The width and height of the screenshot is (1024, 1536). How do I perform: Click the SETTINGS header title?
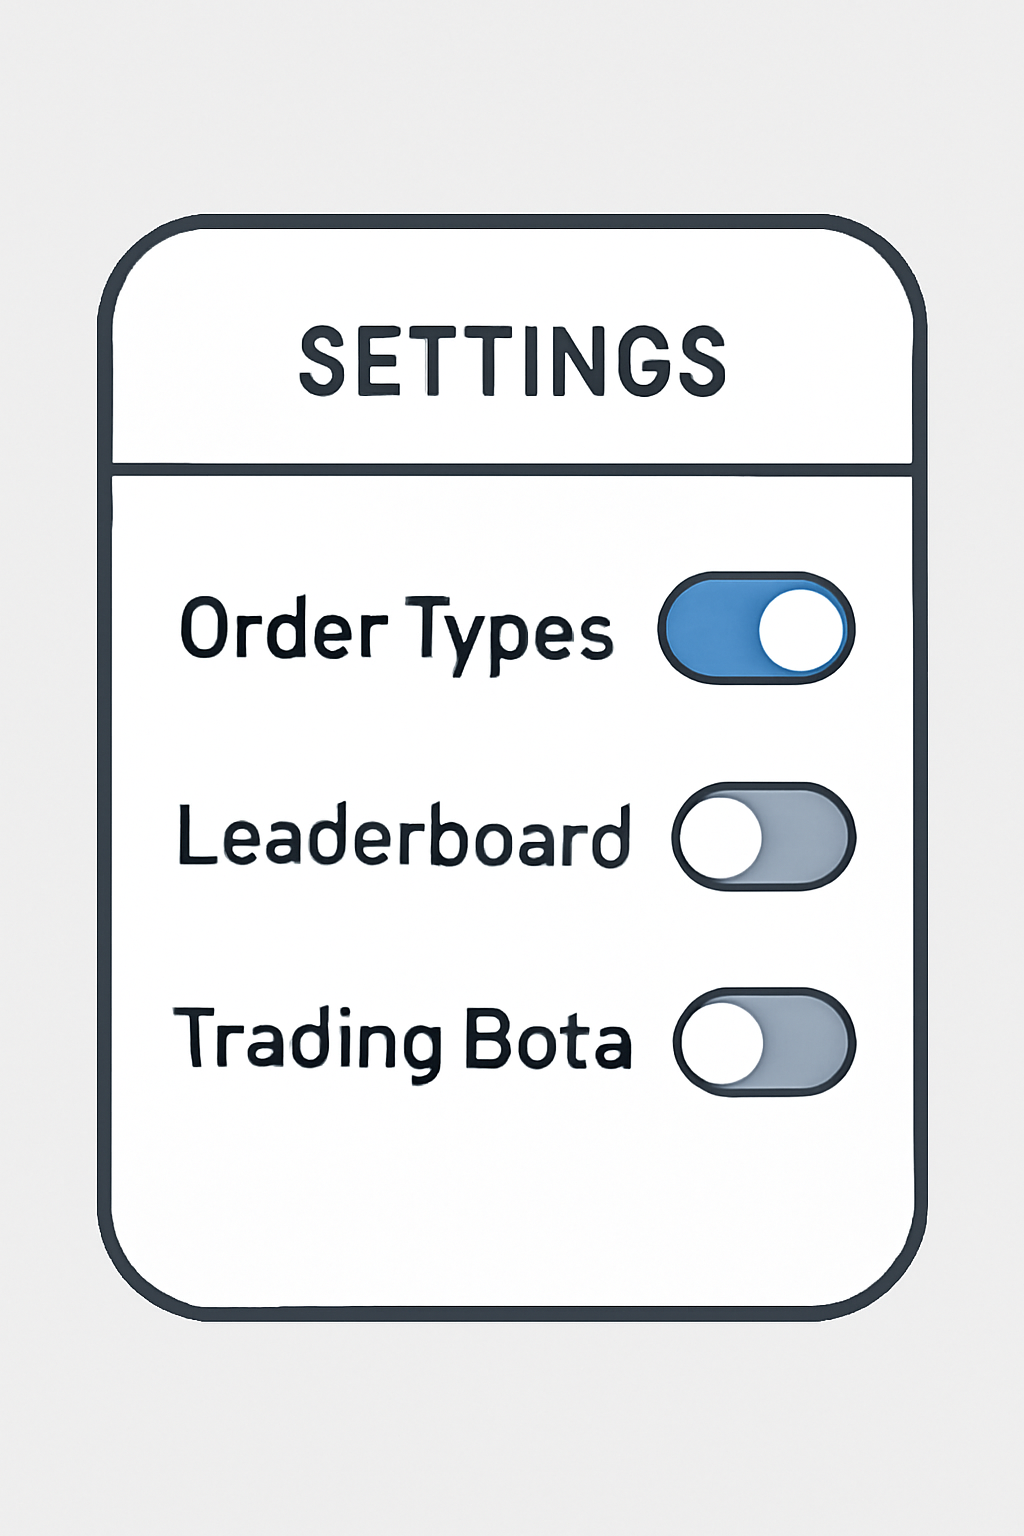(x=512, y=360)
